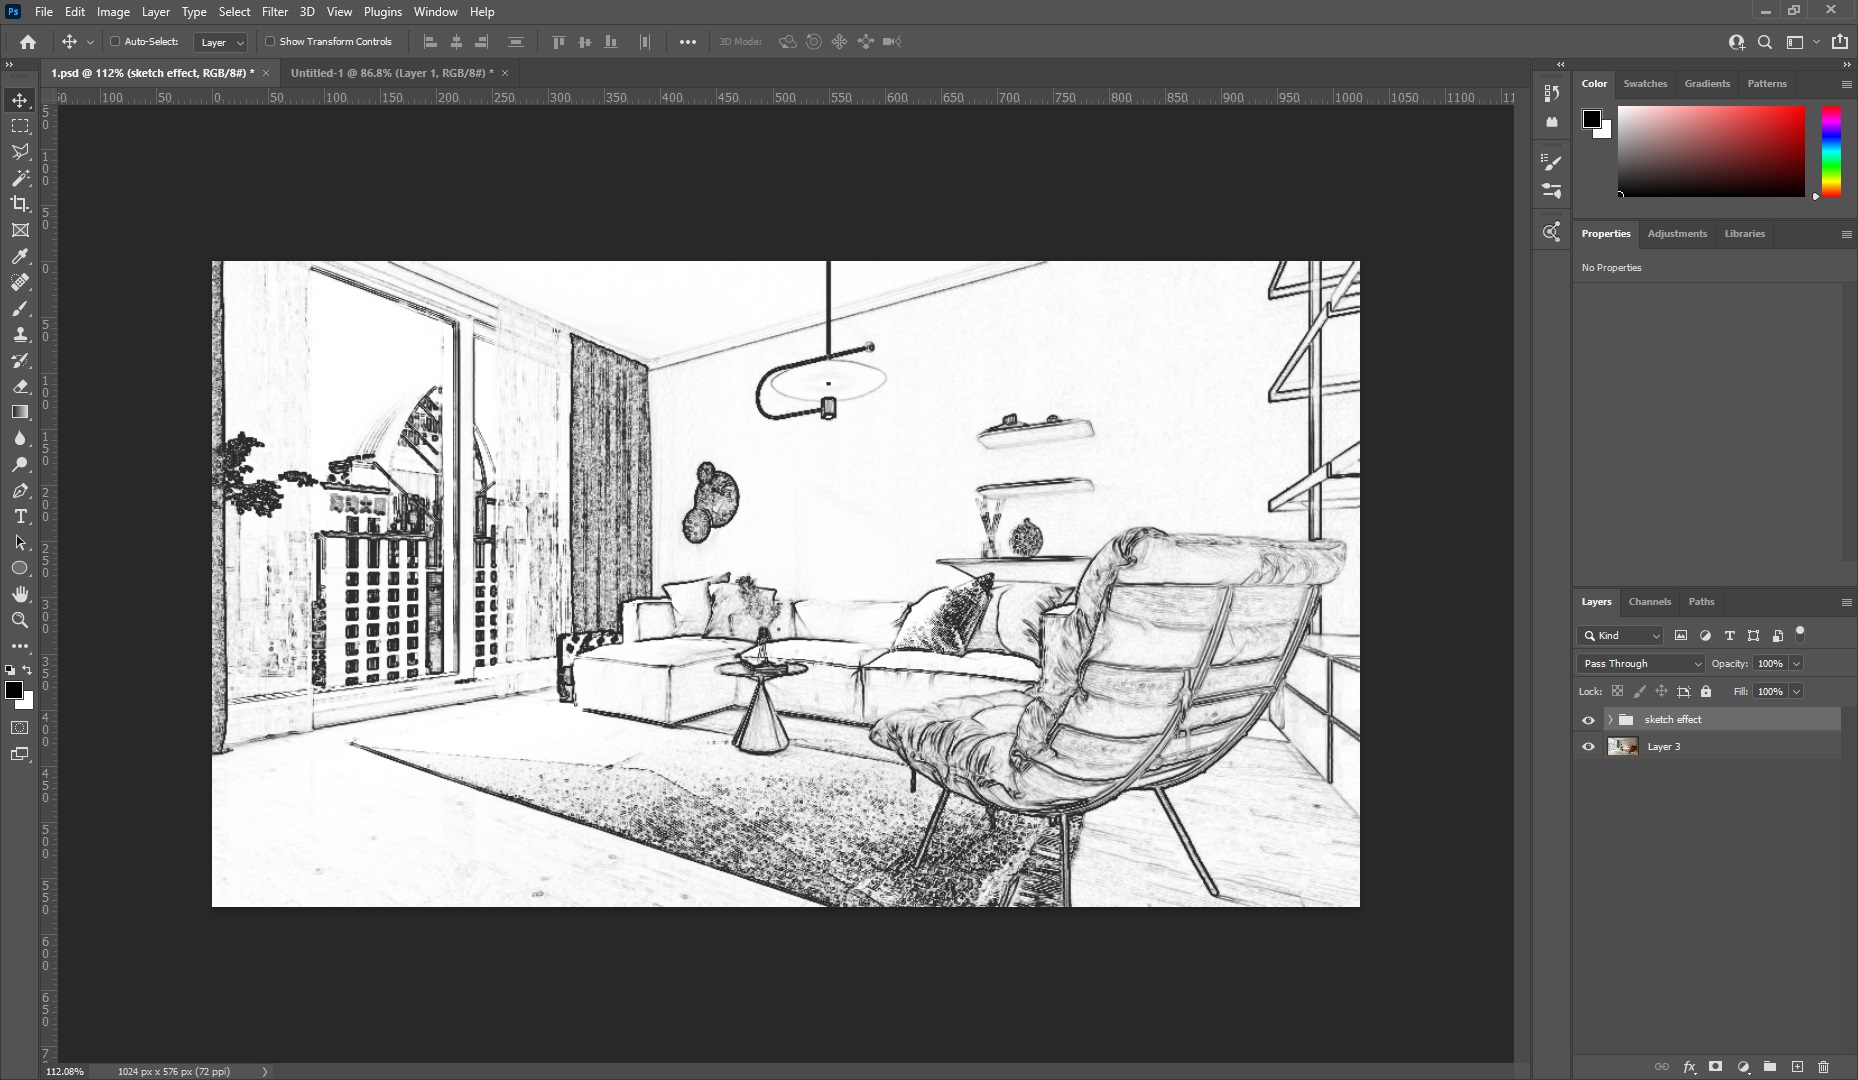Select the History Brush tool
The width and height of the screenshot is (1858, 1080).
[x=20, y=360]
